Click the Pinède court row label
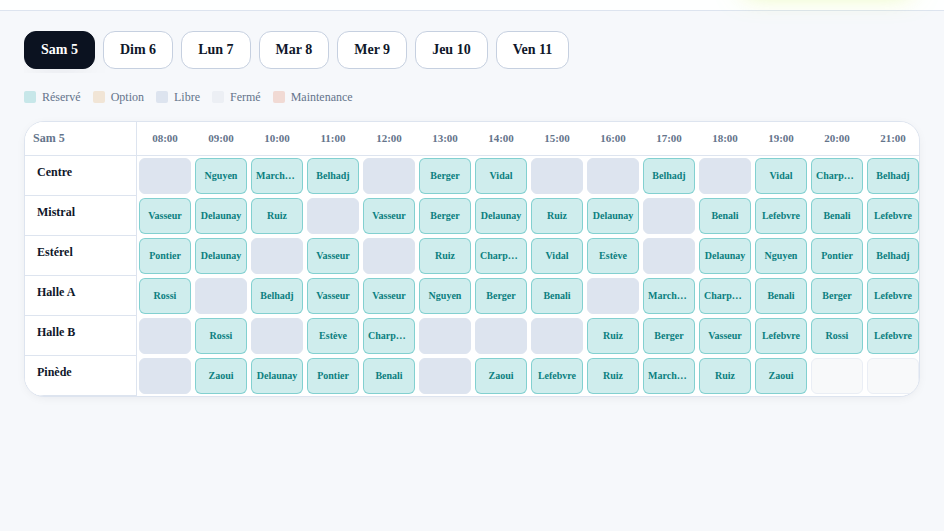 [54, 372]
